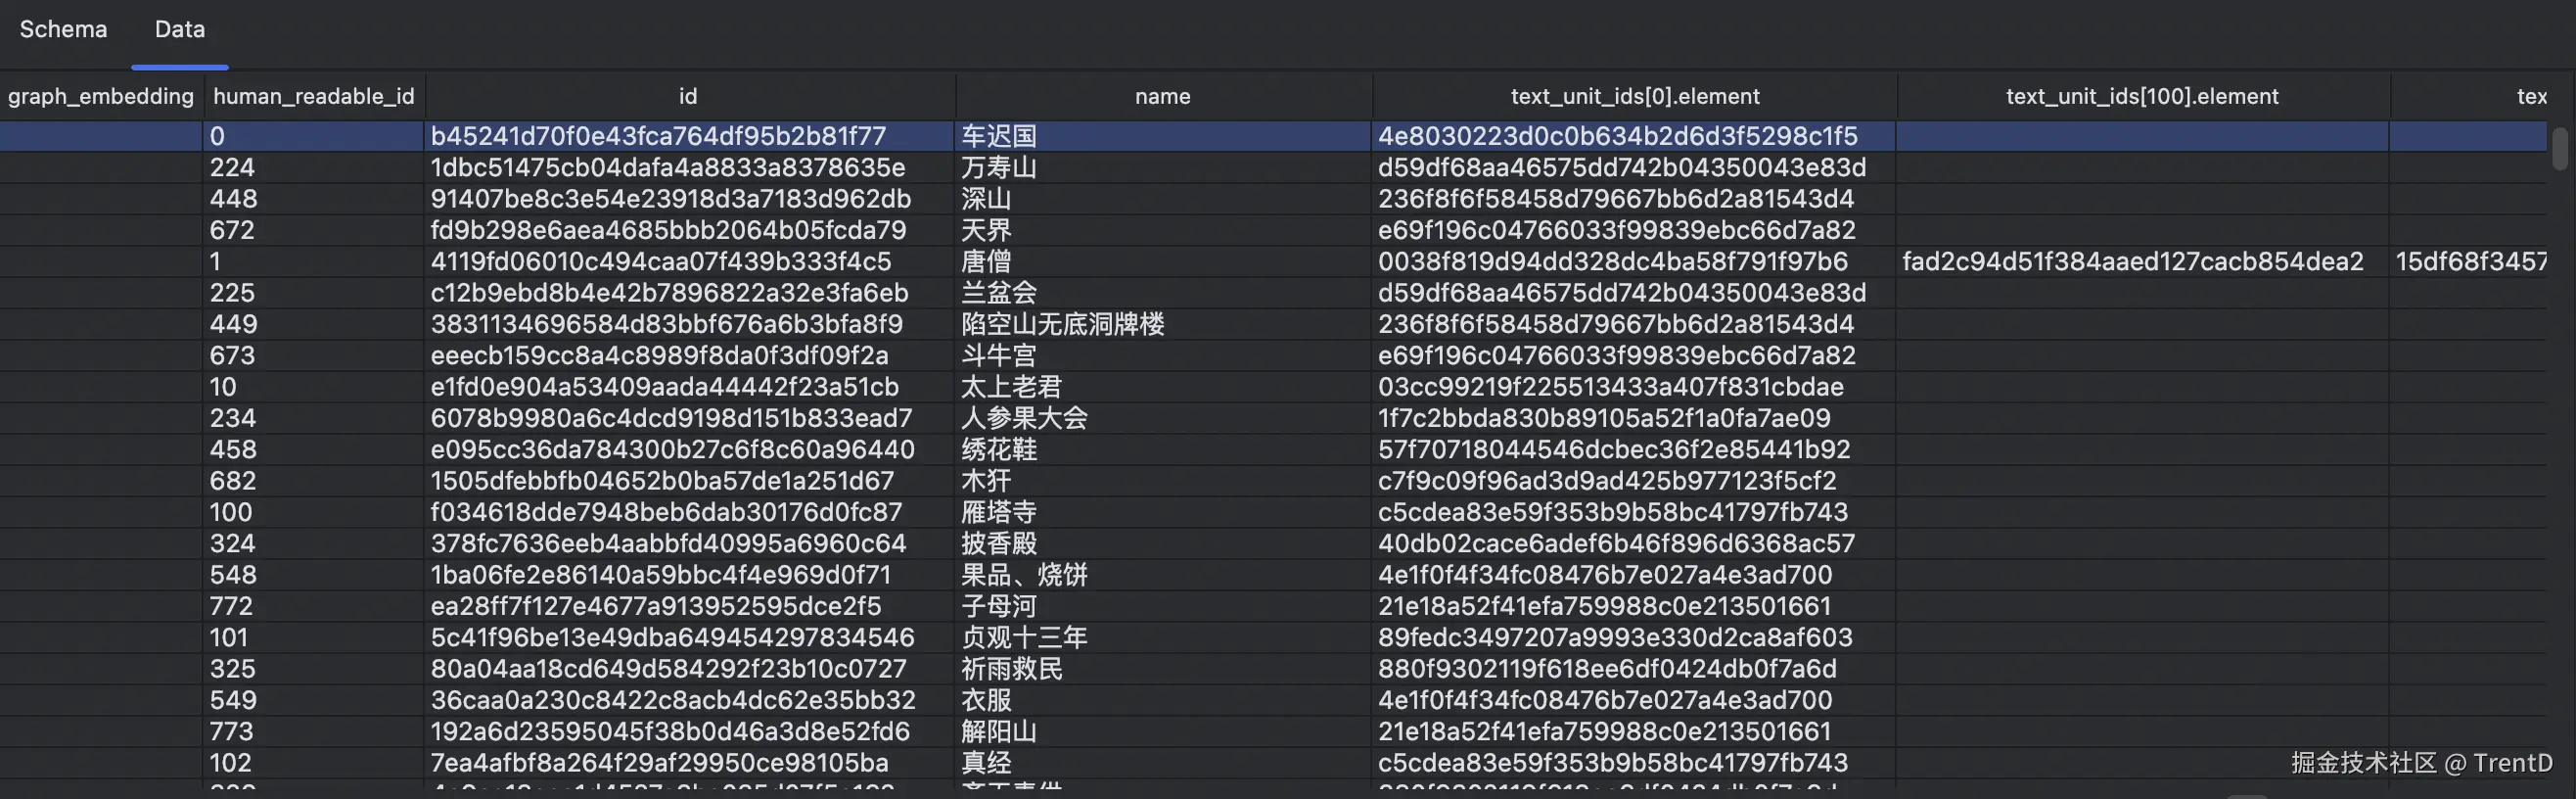Screen dimensions: 2576x799
Task: Click the name cell 衣服
Action: tap(1163, 700)
